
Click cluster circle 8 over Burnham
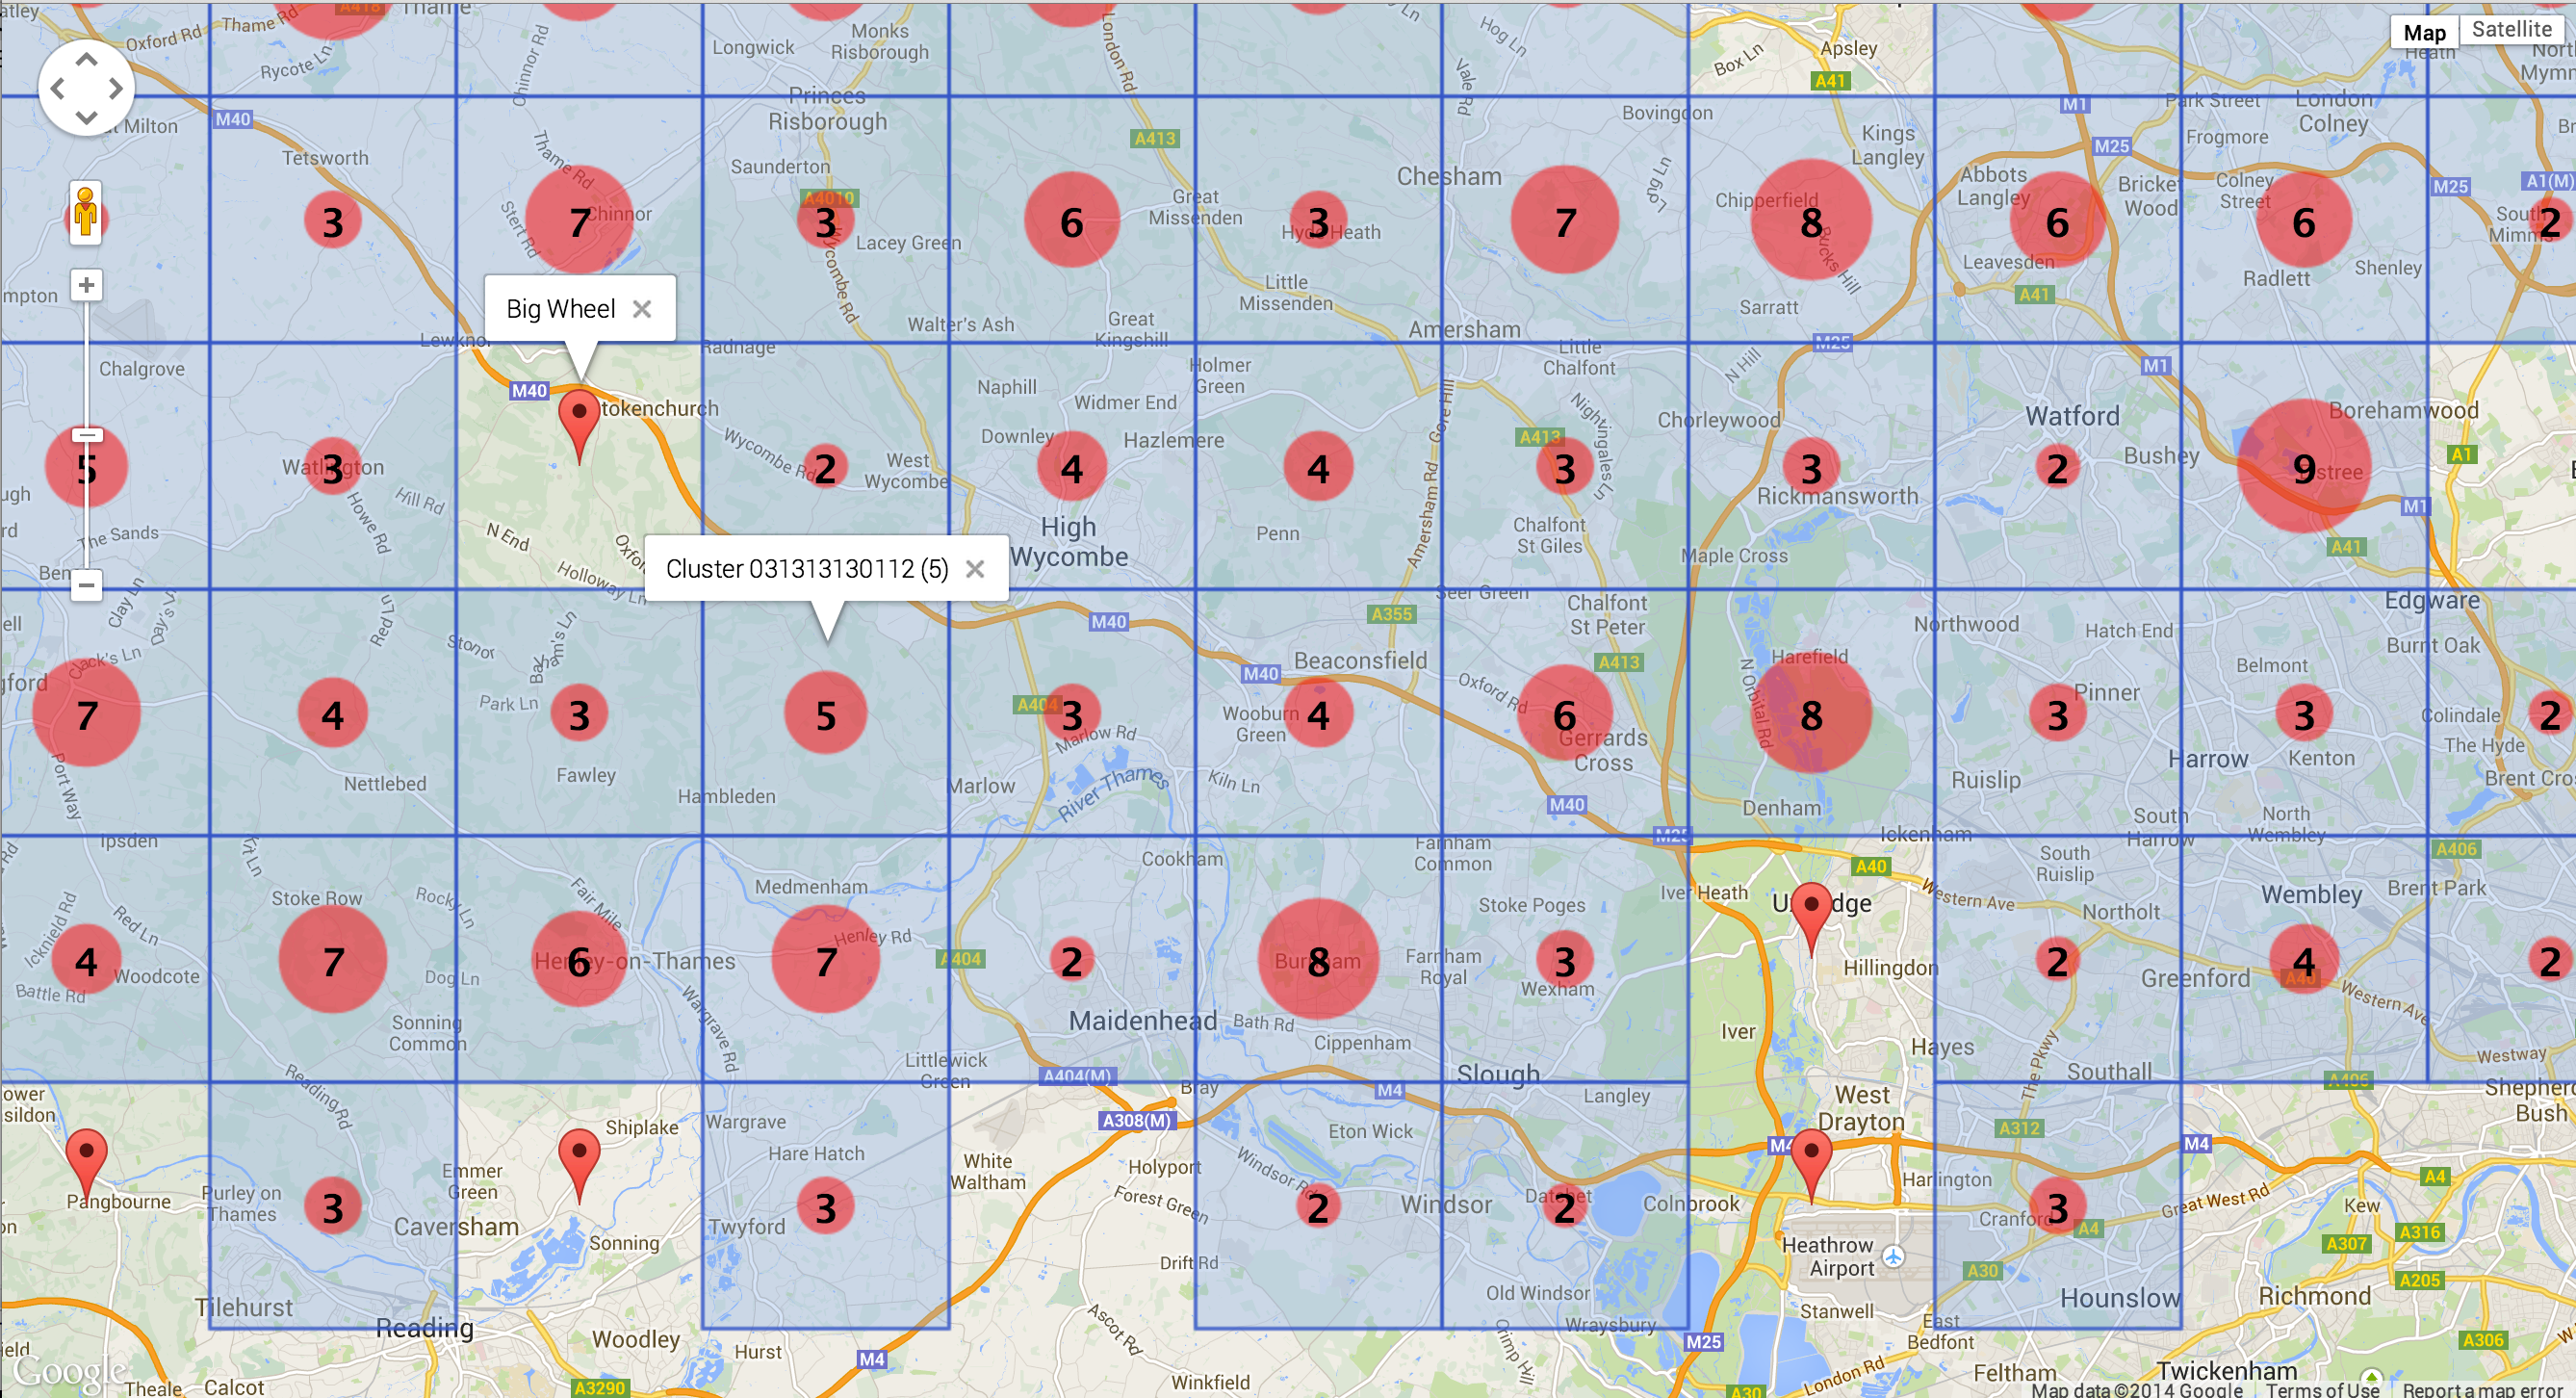coord(1318,961)
